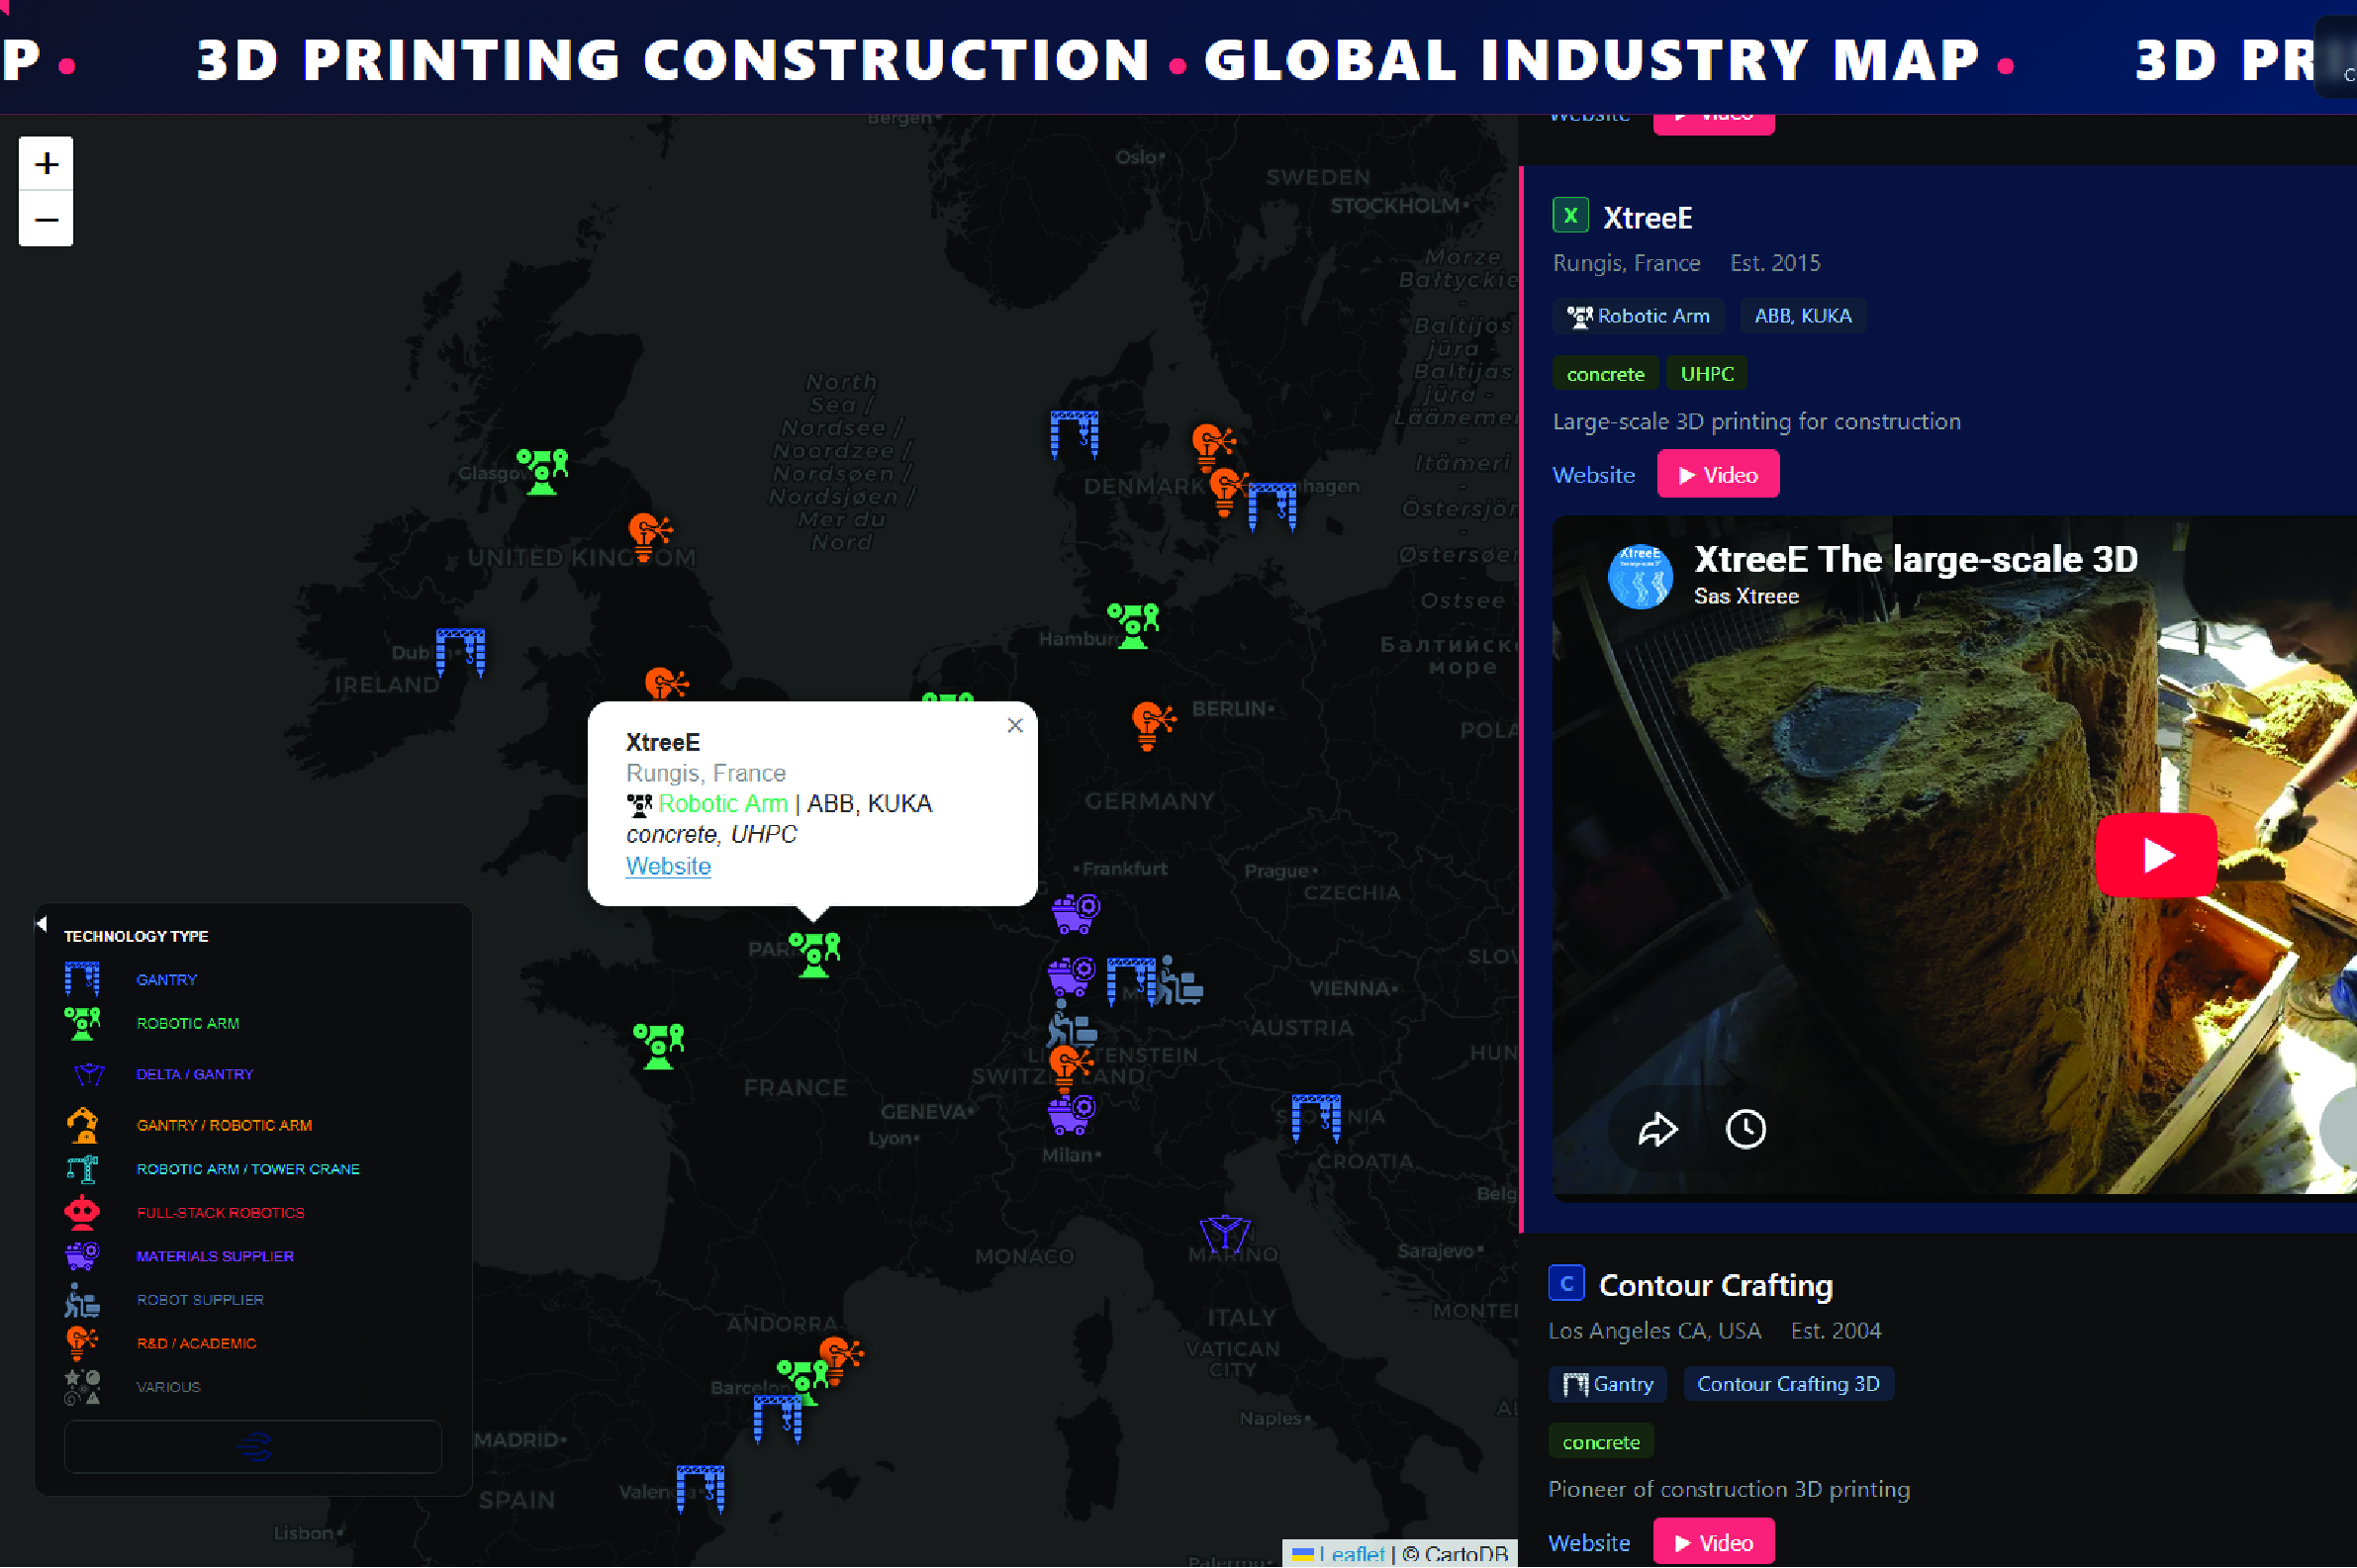Select robotic arm marker near Glasgow
The width and height of the screenshot is (2357, 1568).
(x=542, y=471)
